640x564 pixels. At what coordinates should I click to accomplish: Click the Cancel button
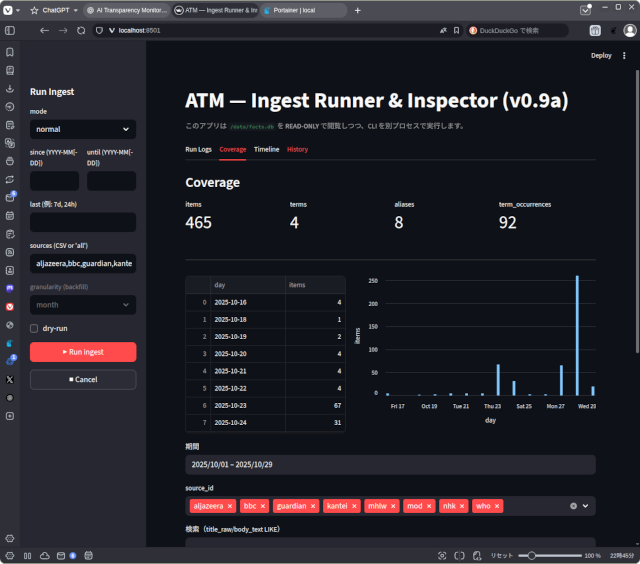tap(83, 379)
